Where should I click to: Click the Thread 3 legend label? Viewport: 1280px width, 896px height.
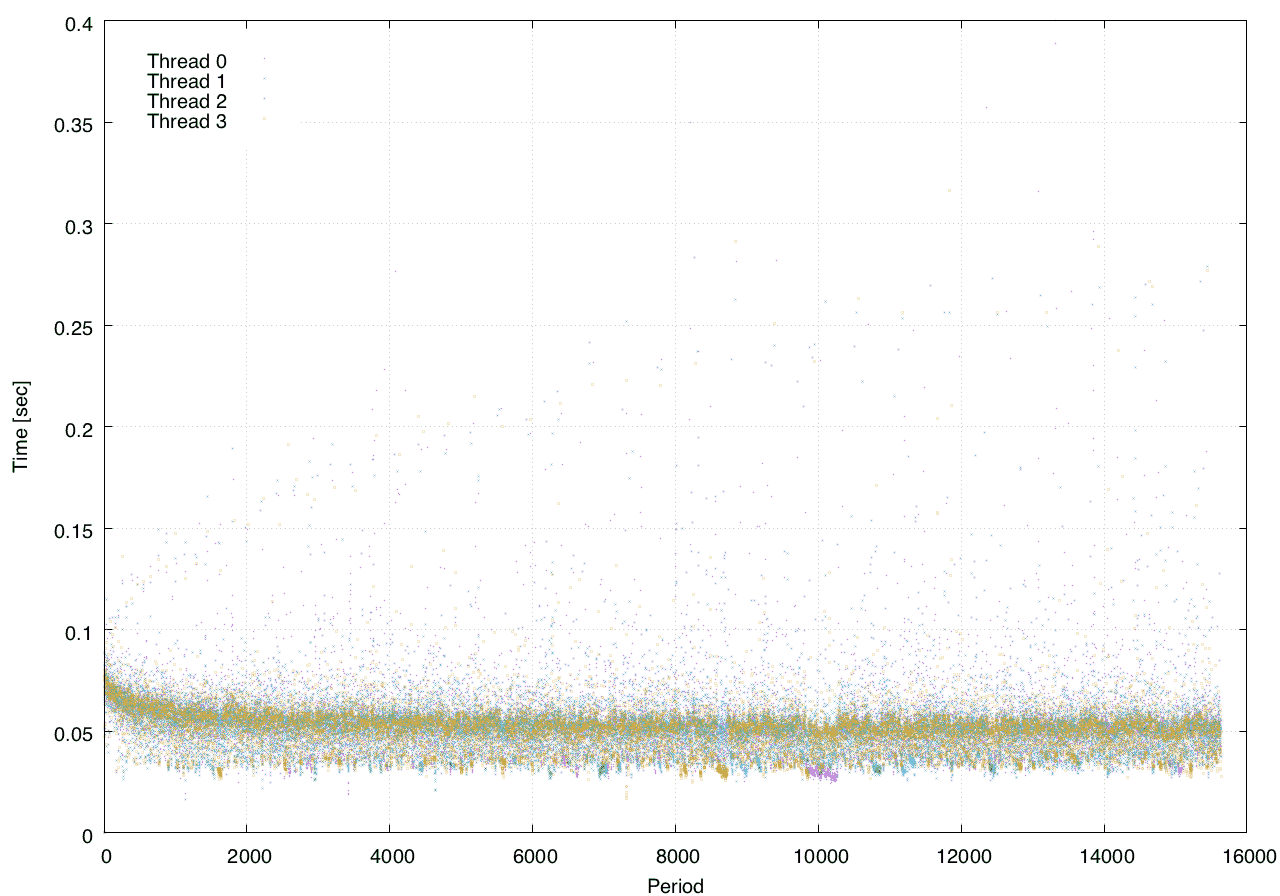[187, 122]
